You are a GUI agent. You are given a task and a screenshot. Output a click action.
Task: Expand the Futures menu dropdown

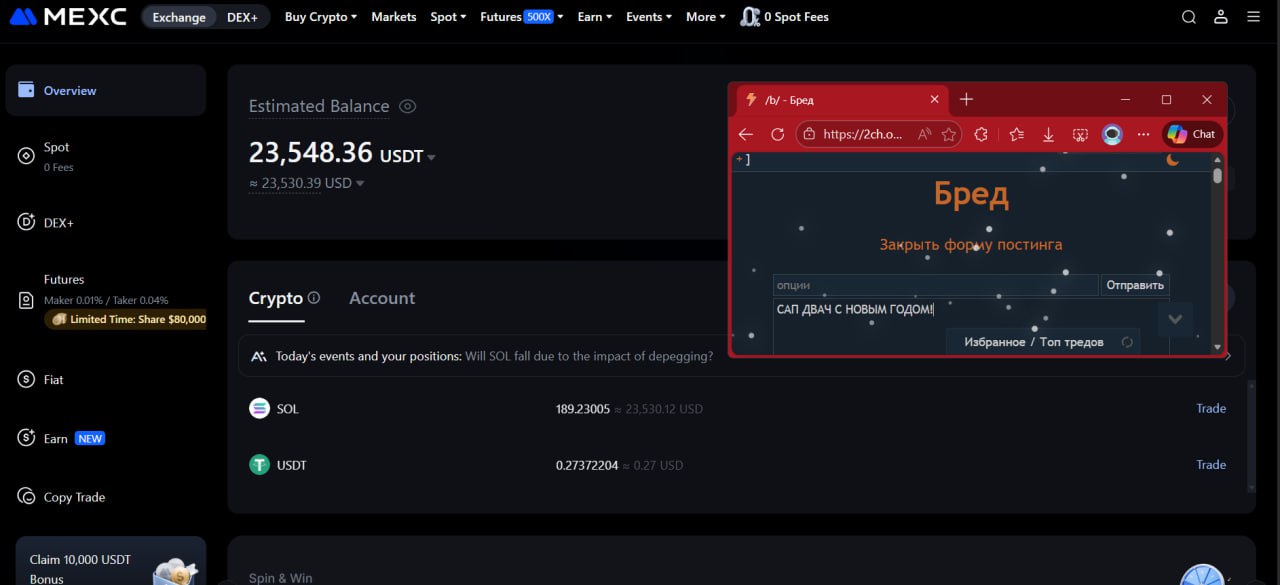pos(521,17)
